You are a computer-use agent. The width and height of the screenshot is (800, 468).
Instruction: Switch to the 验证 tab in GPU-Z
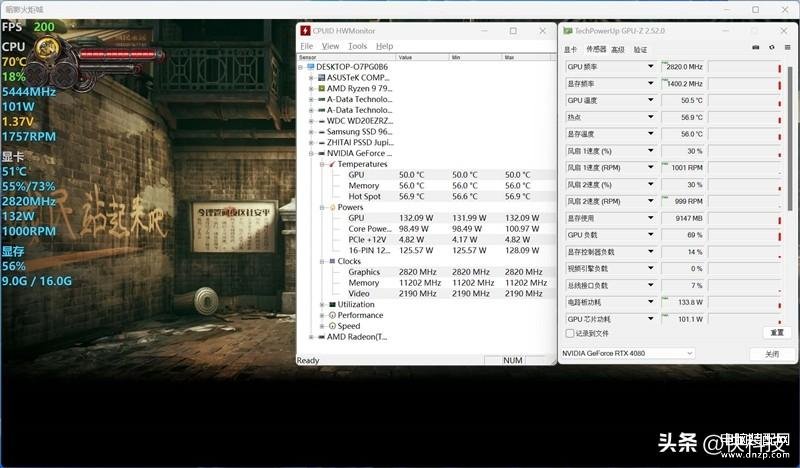click(x=640, y=50)
